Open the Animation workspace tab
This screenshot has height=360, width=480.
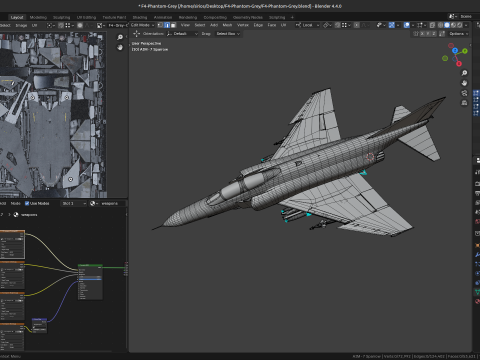[163, 17]
